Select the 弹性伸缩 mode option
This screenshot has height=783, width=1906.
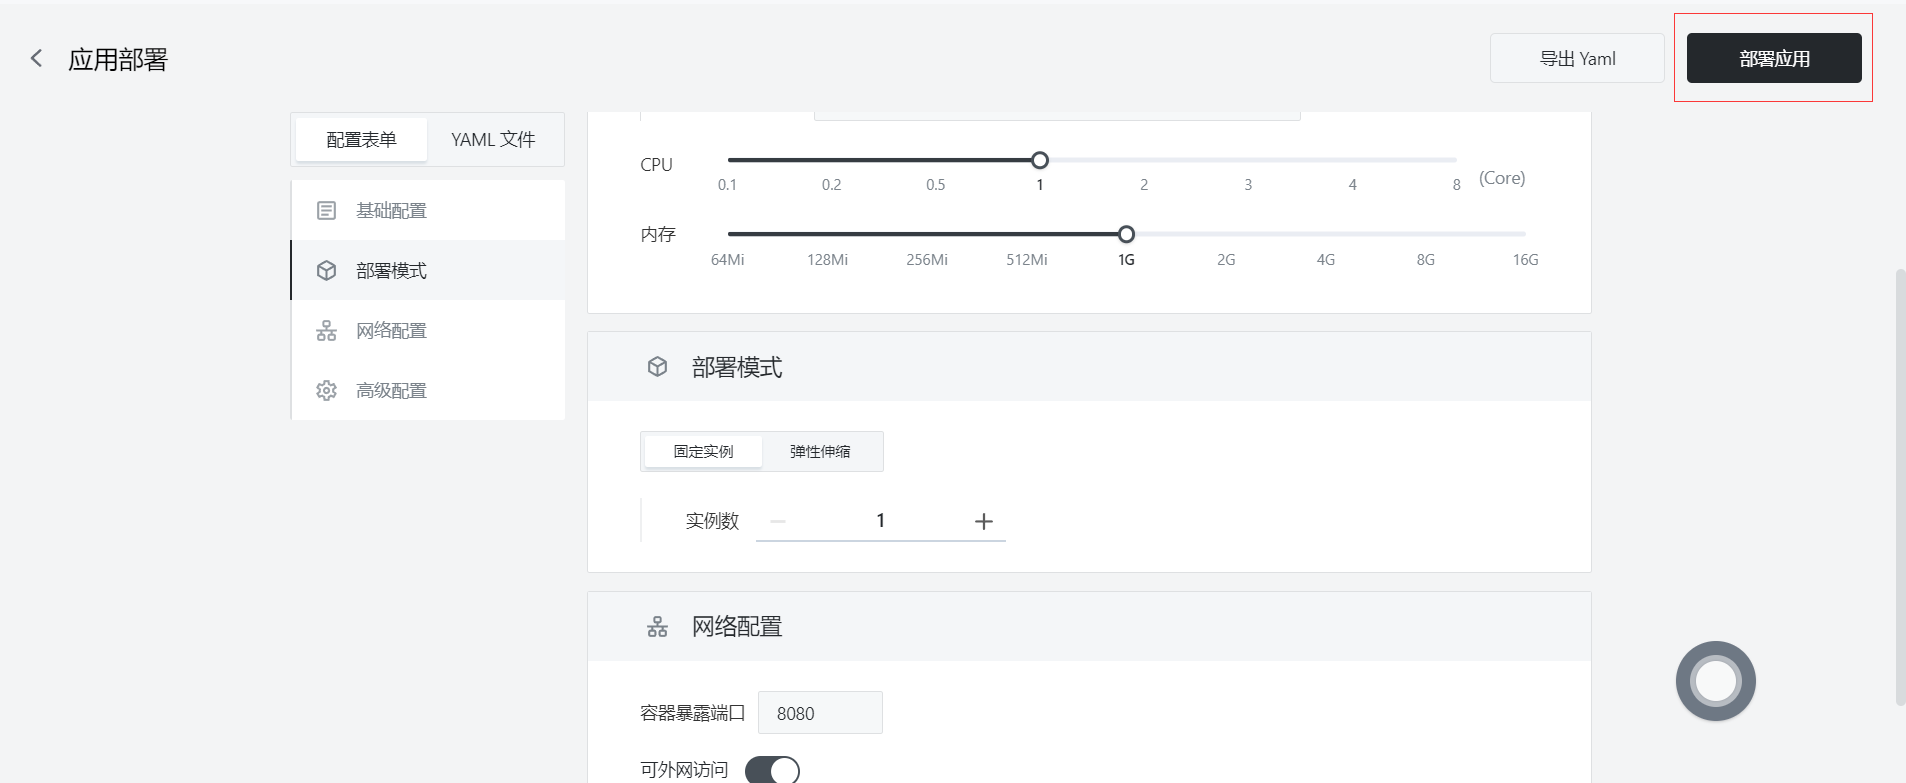[x=820, y=452]
